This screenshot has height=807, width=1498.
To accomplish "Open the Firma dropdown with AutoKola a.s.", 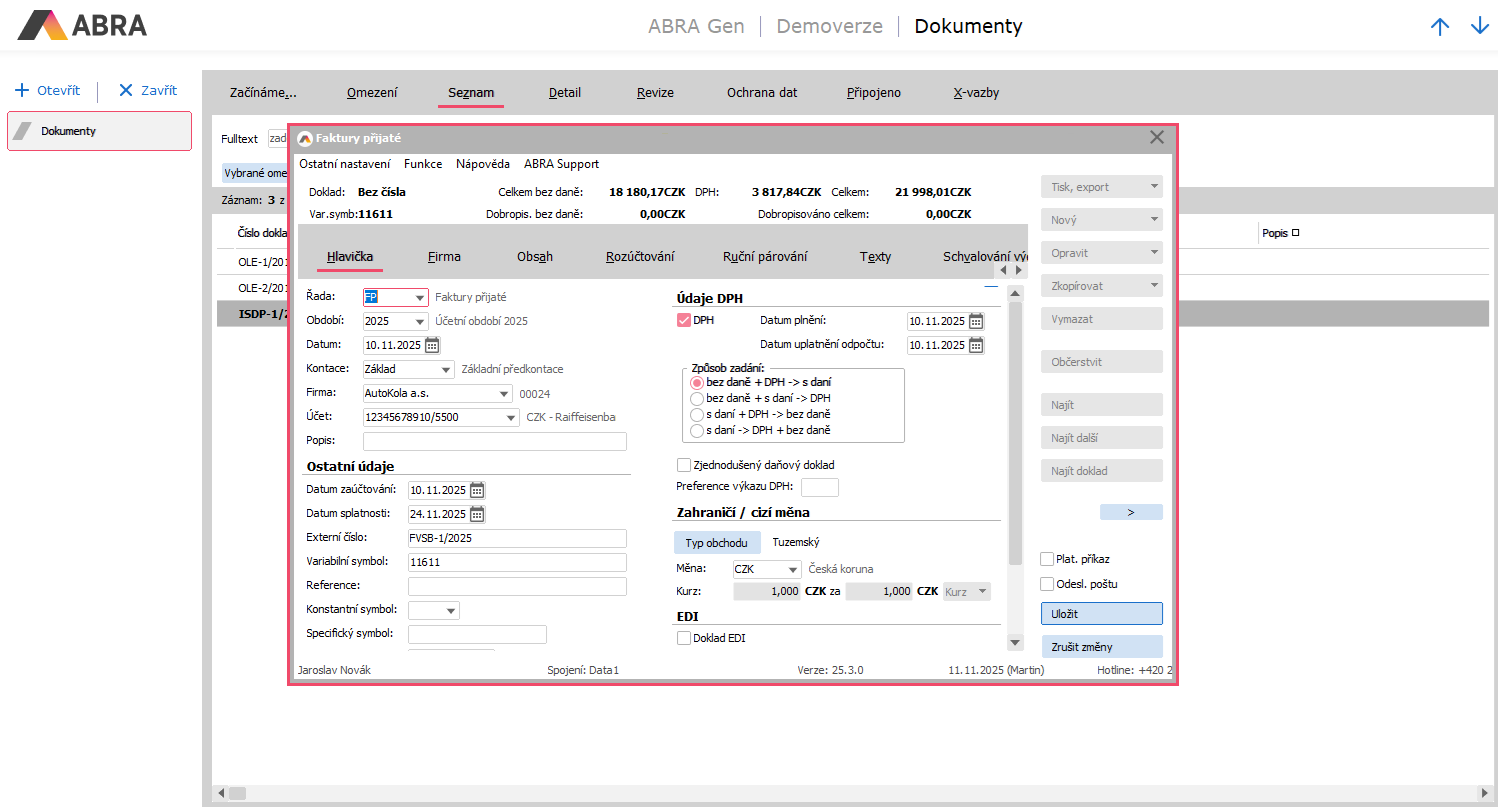I will click(503, 394).
